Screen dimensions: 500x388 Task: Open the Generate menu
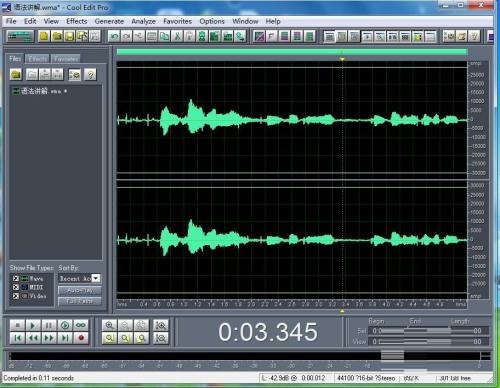pos(109,21)
